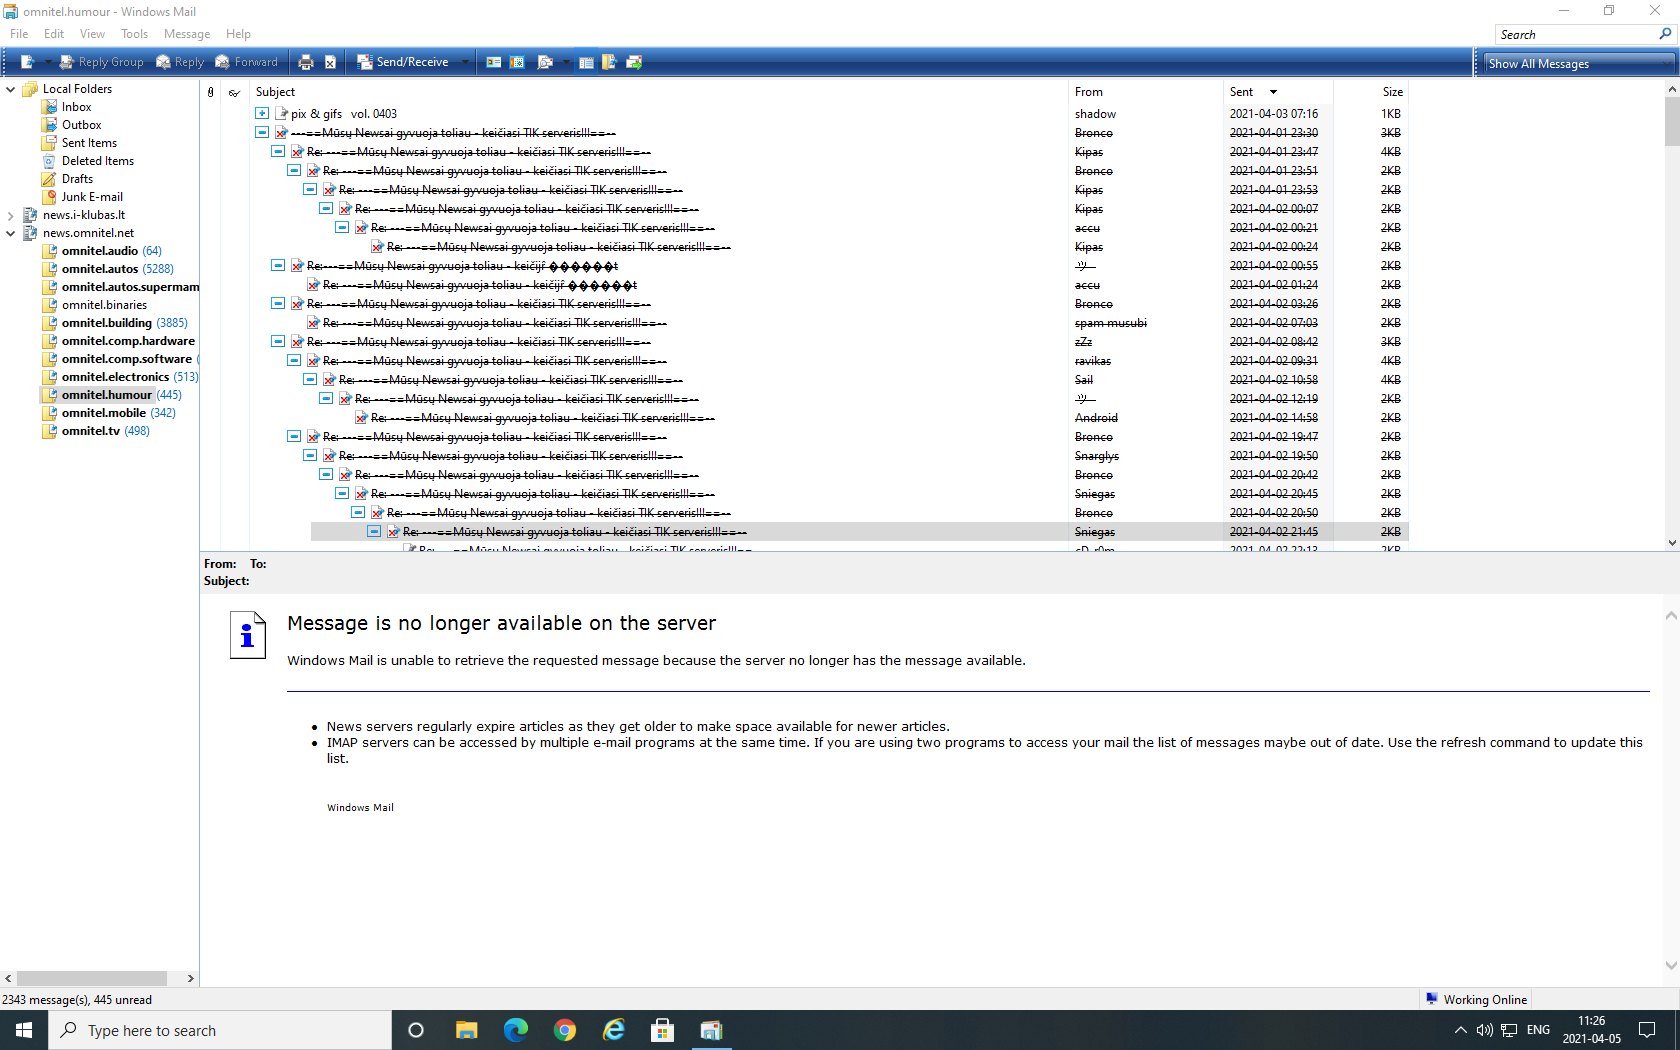
Task: Expand the 'pix & gifs vol. 0403' thread
Action: [x=262, y=114]
